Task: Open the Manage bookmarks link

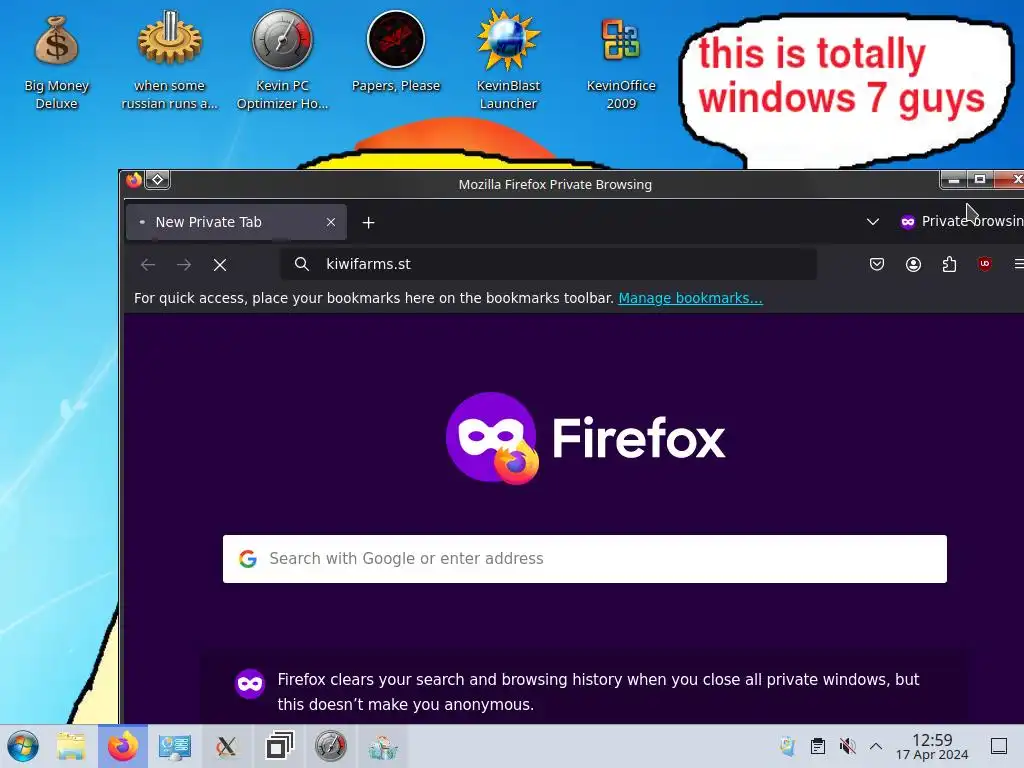Action: click(x=690, y=298)
